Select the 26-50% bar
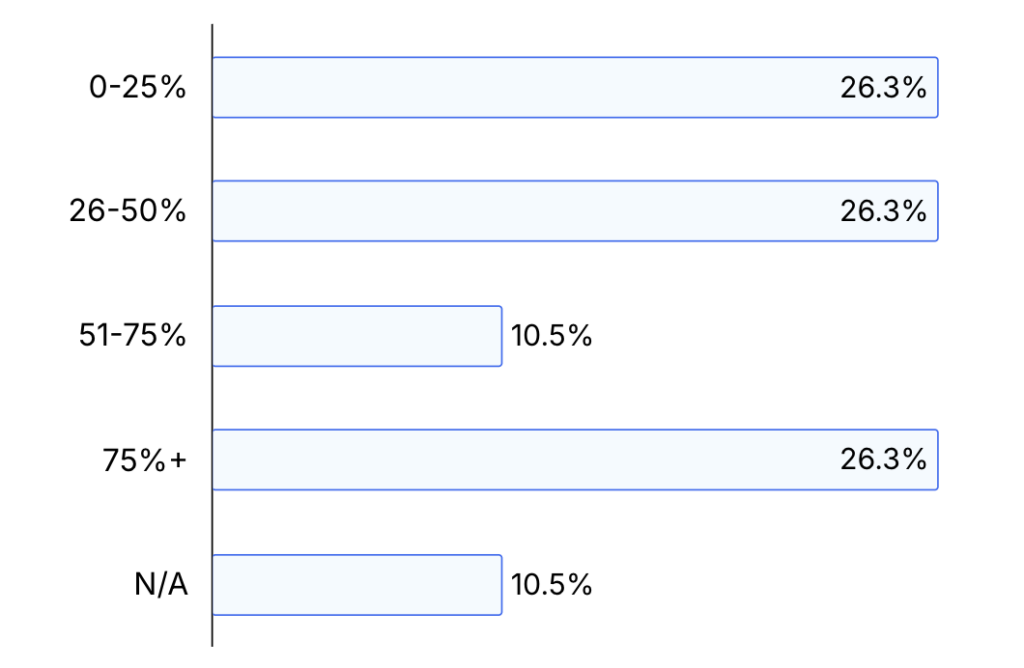This screenshot has height=668, width=1024. 575,211
